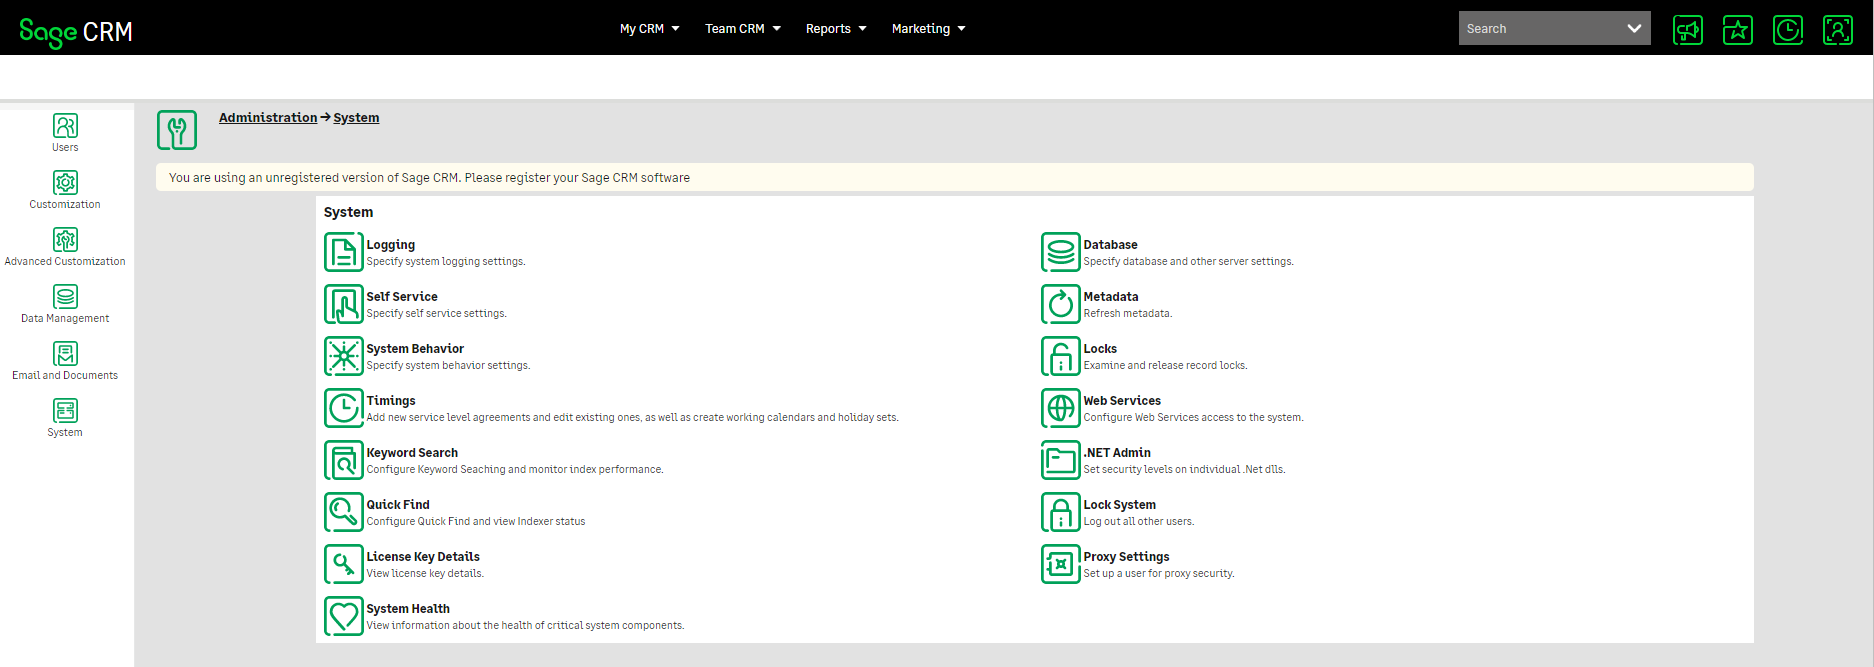Viewport: 1874px width, 667px height.
Task: Click the .NET Admin folder icon
Action: click(1061, 460)
